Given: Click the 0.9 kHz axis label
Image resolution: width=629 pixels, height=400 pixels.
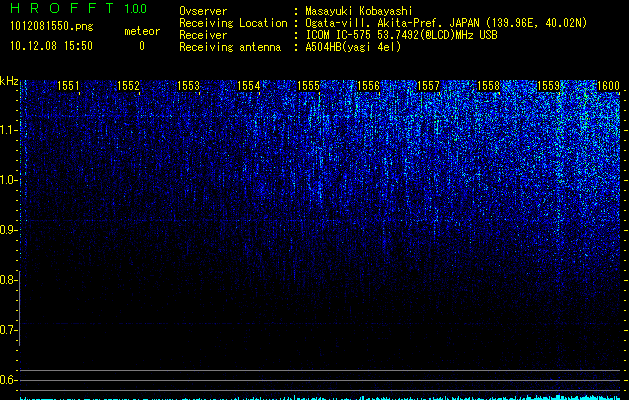Looking at the screenshot, I should (7, 230).
